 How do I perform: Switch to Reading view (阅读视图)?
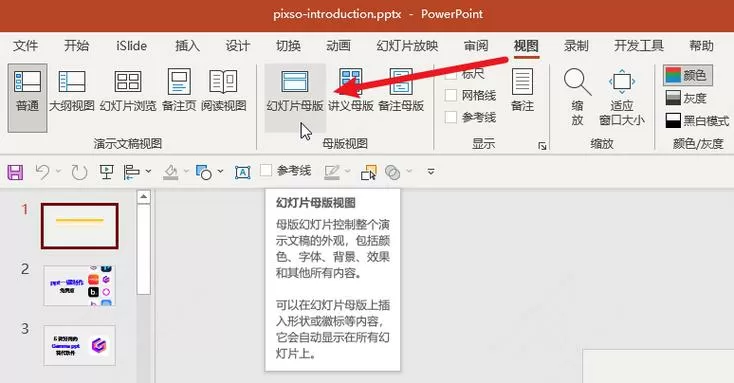224,90
